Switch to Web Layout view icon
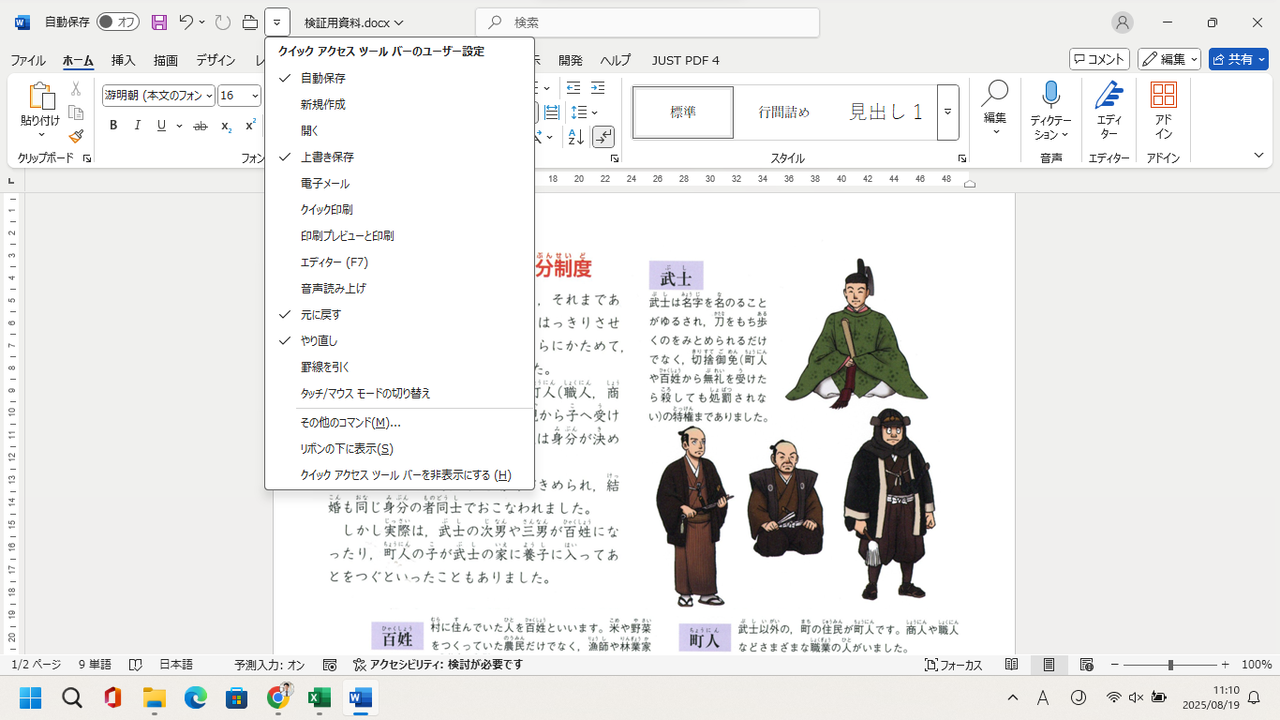Screen dimensions: 1280x720 1086,665
